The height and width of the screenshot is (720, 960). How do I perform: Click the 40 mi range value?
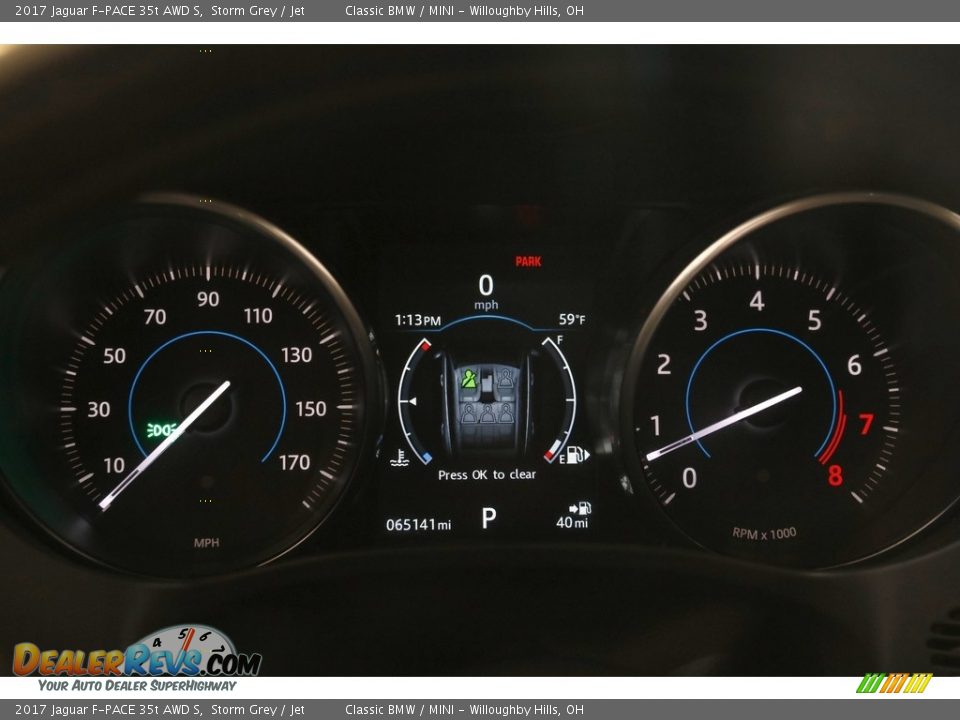[x=572, y=522]
